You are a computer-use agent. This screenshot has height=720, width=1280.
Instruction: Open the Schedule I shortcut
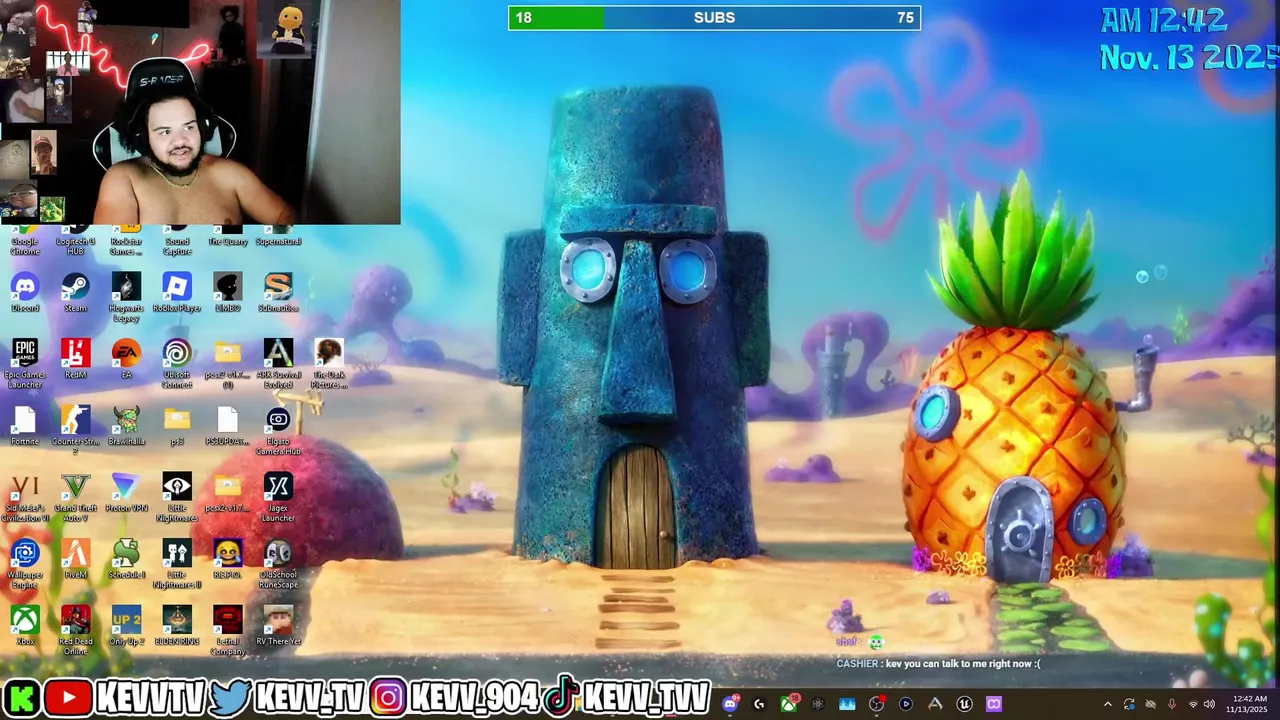coord(126,559)
